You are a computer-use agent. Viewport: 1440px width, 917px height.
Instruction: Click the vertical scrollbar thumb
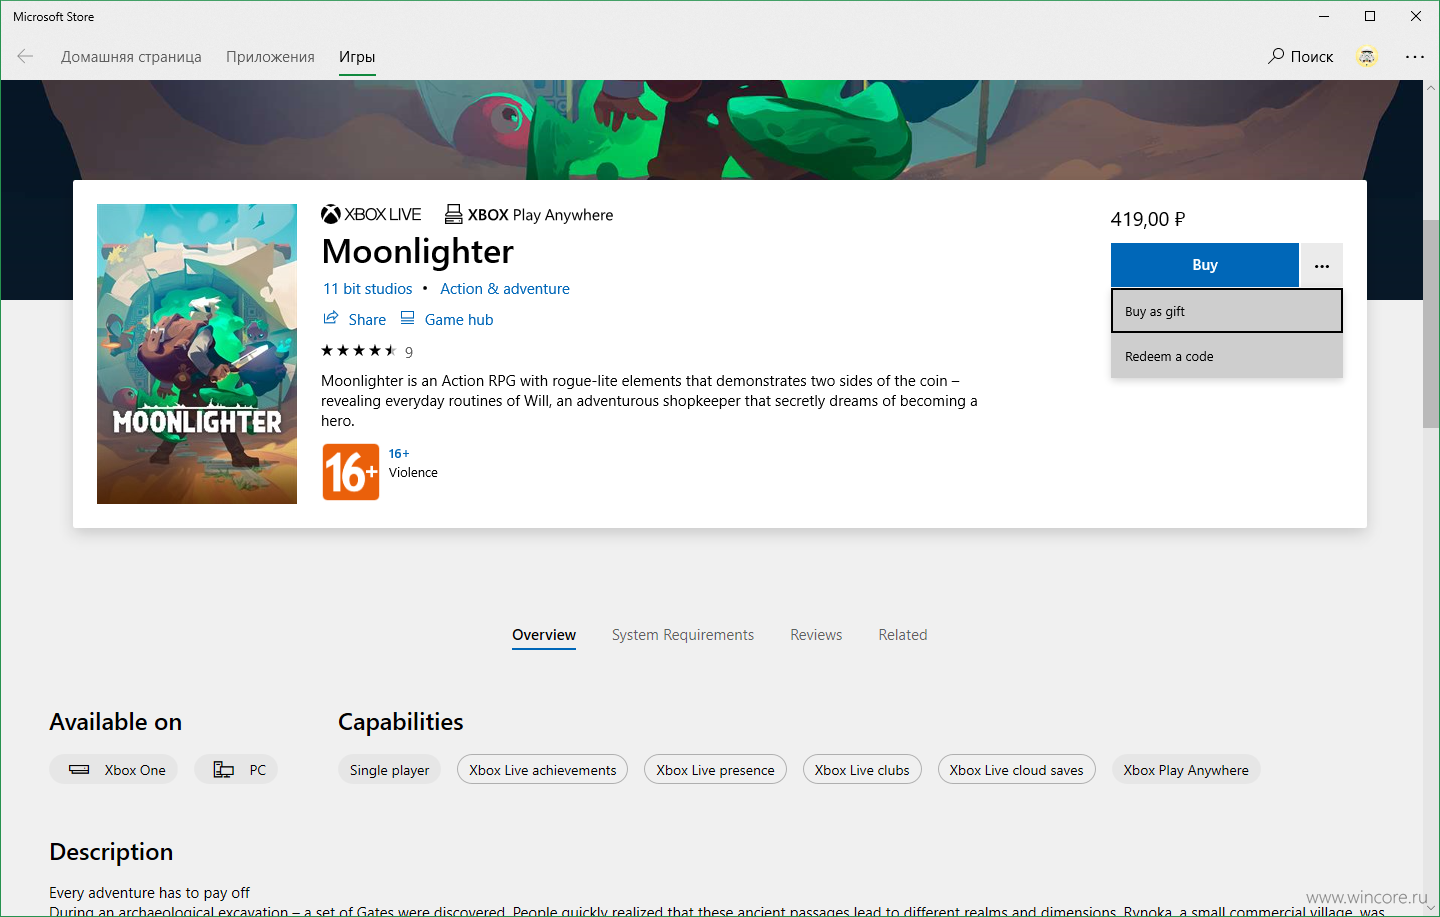(1431, 325)
